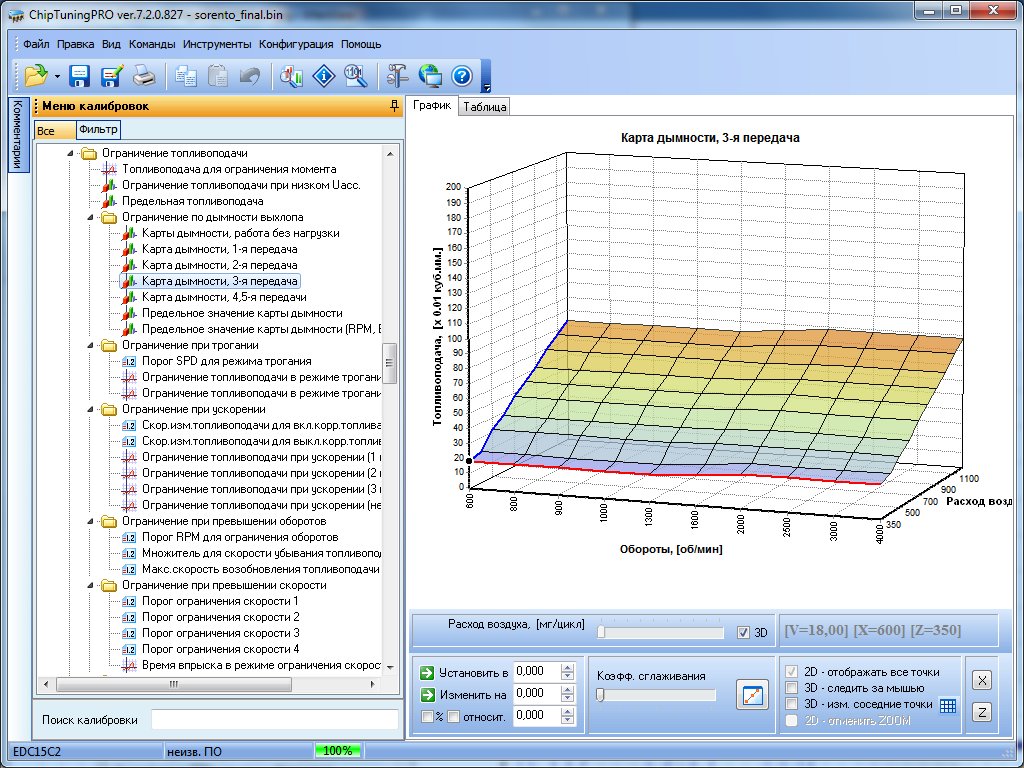
Task: Uncheck the 3D view checkbox
Action: tap(742, 632)
